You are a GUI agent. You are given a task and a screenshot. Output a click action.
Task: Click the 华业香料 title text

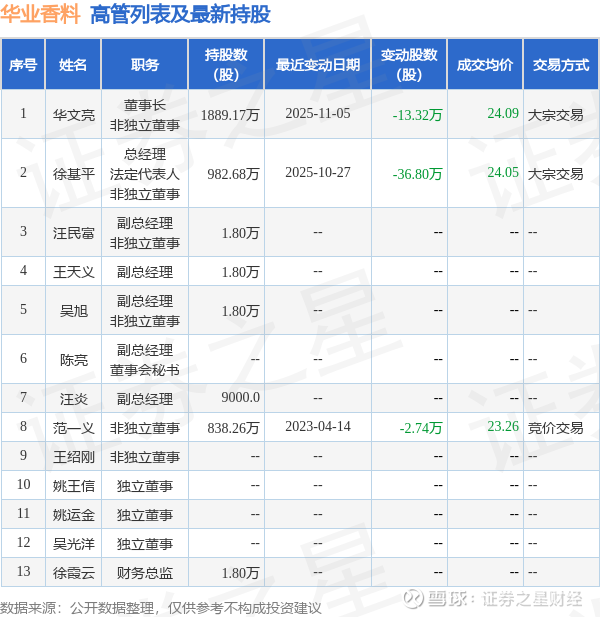(40, 14)
